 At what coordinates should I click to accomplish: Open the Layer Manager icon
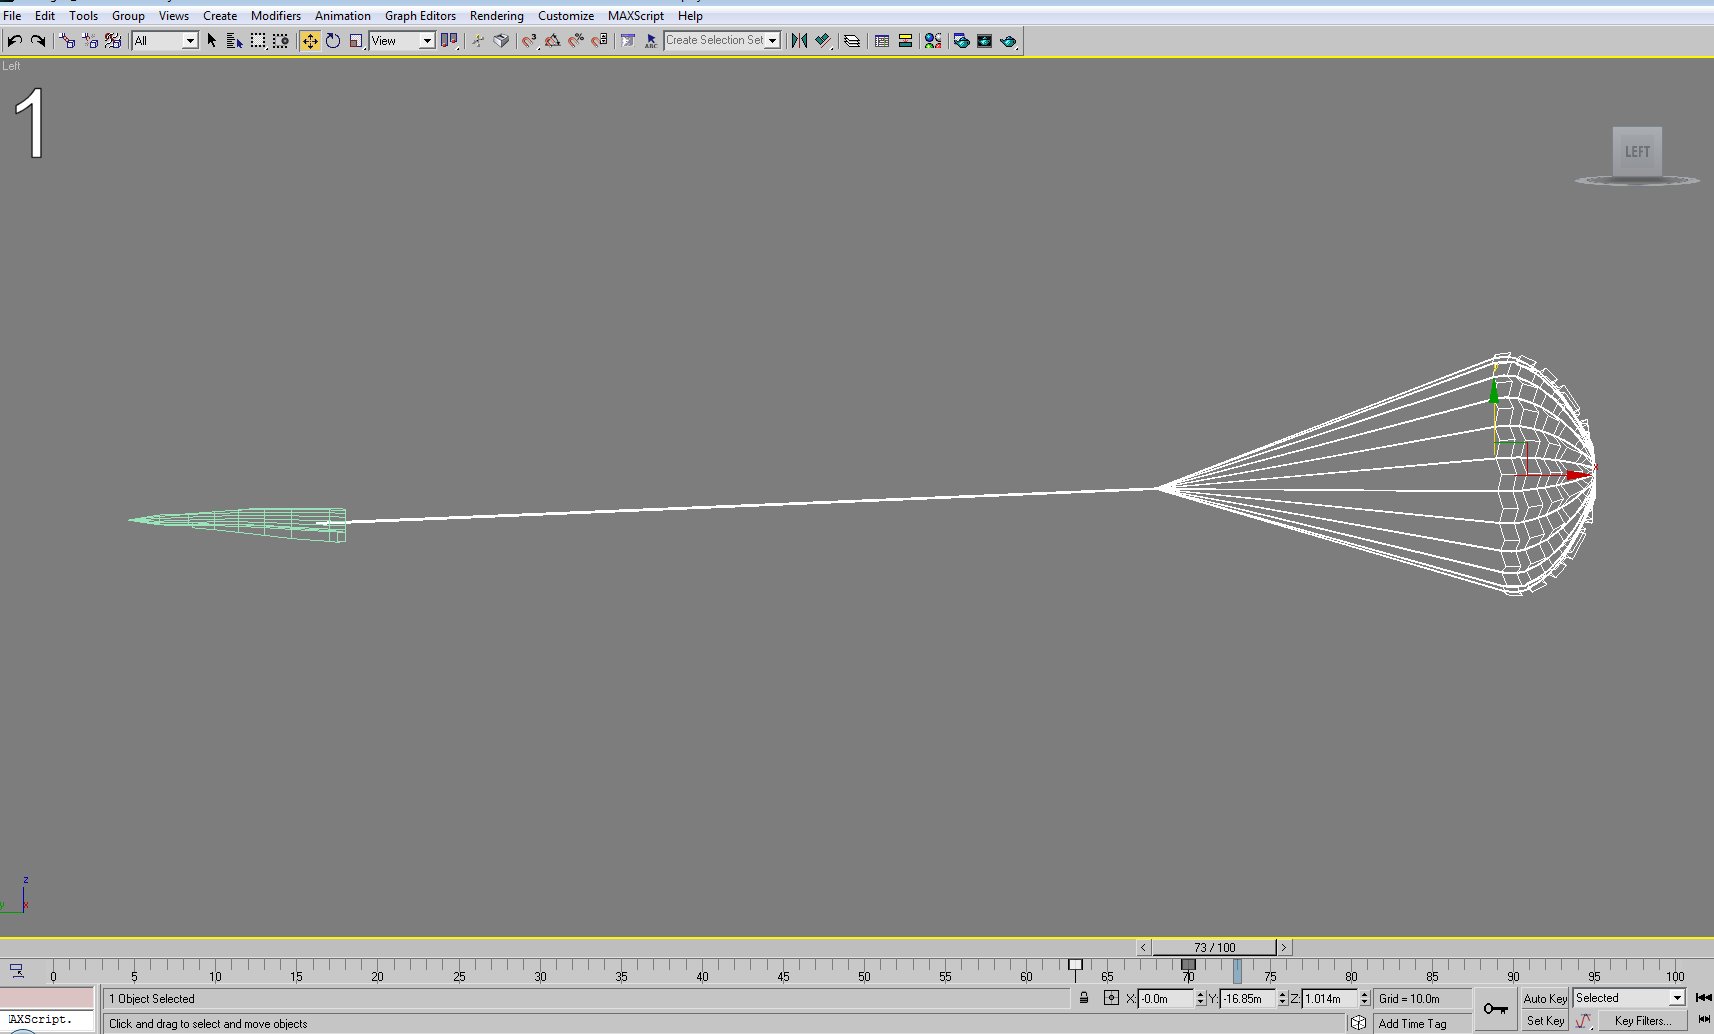(x=852, y=41)
